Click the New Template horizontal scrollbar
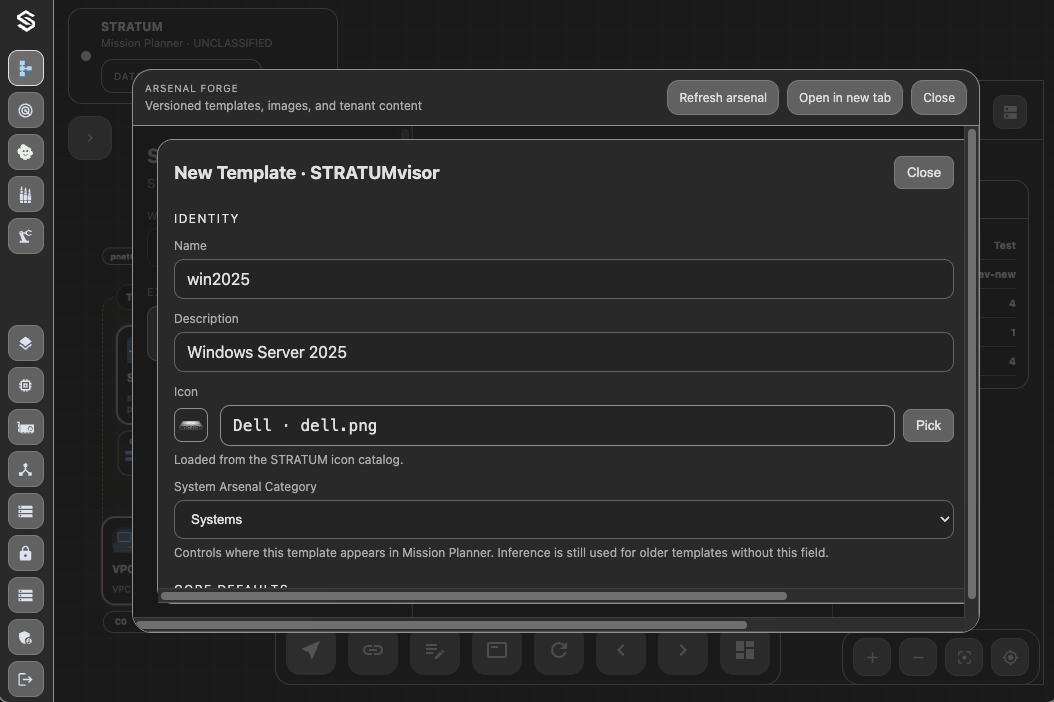1054x702 pixels. tap(474, 596)
